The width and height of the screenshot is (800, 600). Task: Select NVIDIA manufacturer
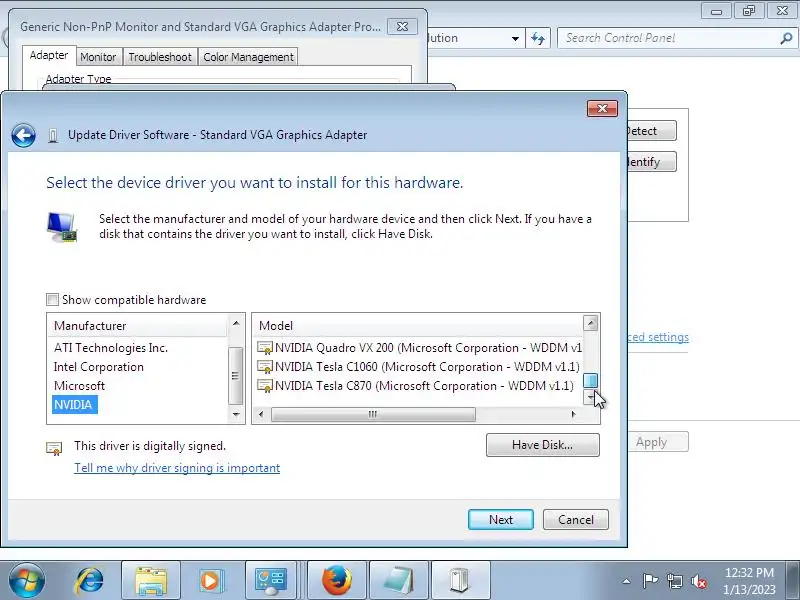pyautogui.click(x=74, y=405)
